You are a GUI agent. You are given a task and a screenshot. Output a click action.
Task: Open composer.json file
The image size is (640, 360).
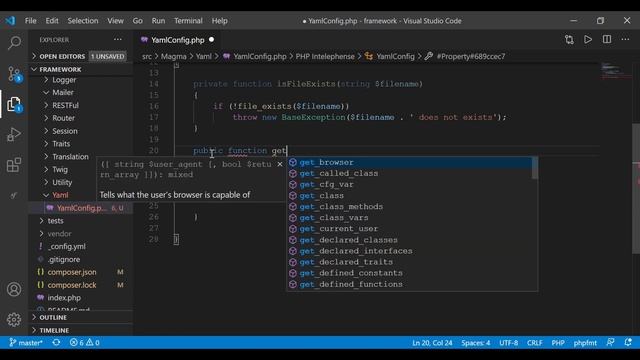pos(72,272)
